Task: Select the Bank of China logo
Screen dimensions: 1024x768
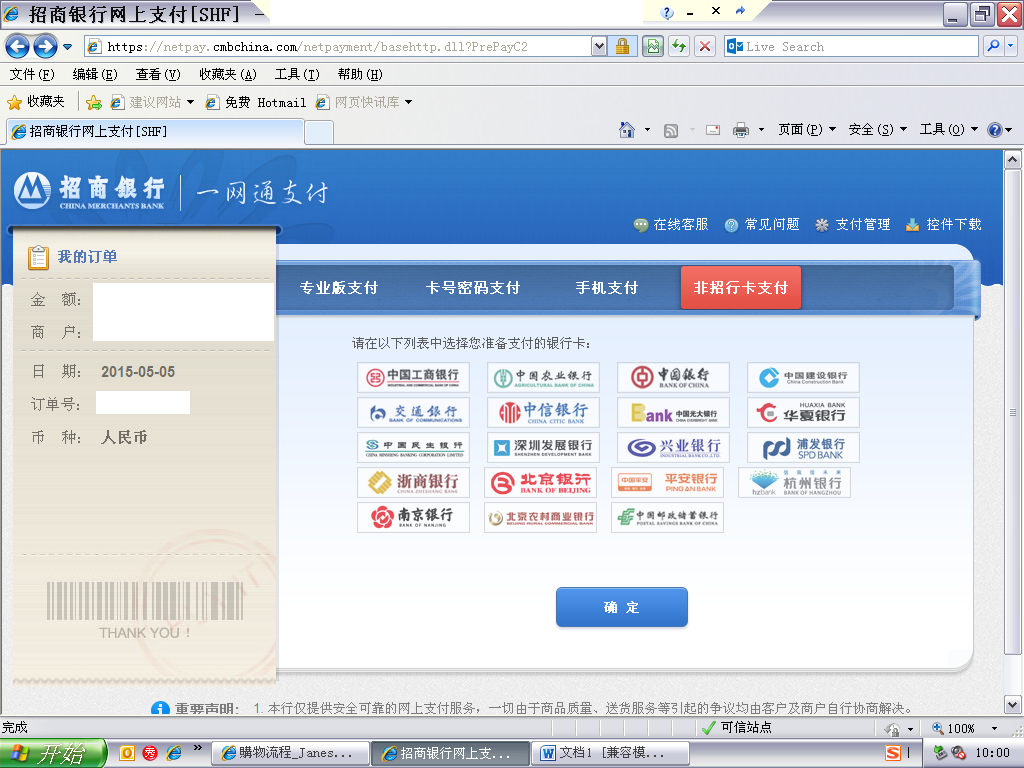Action: pyautogui.click(x=673, y=377)
